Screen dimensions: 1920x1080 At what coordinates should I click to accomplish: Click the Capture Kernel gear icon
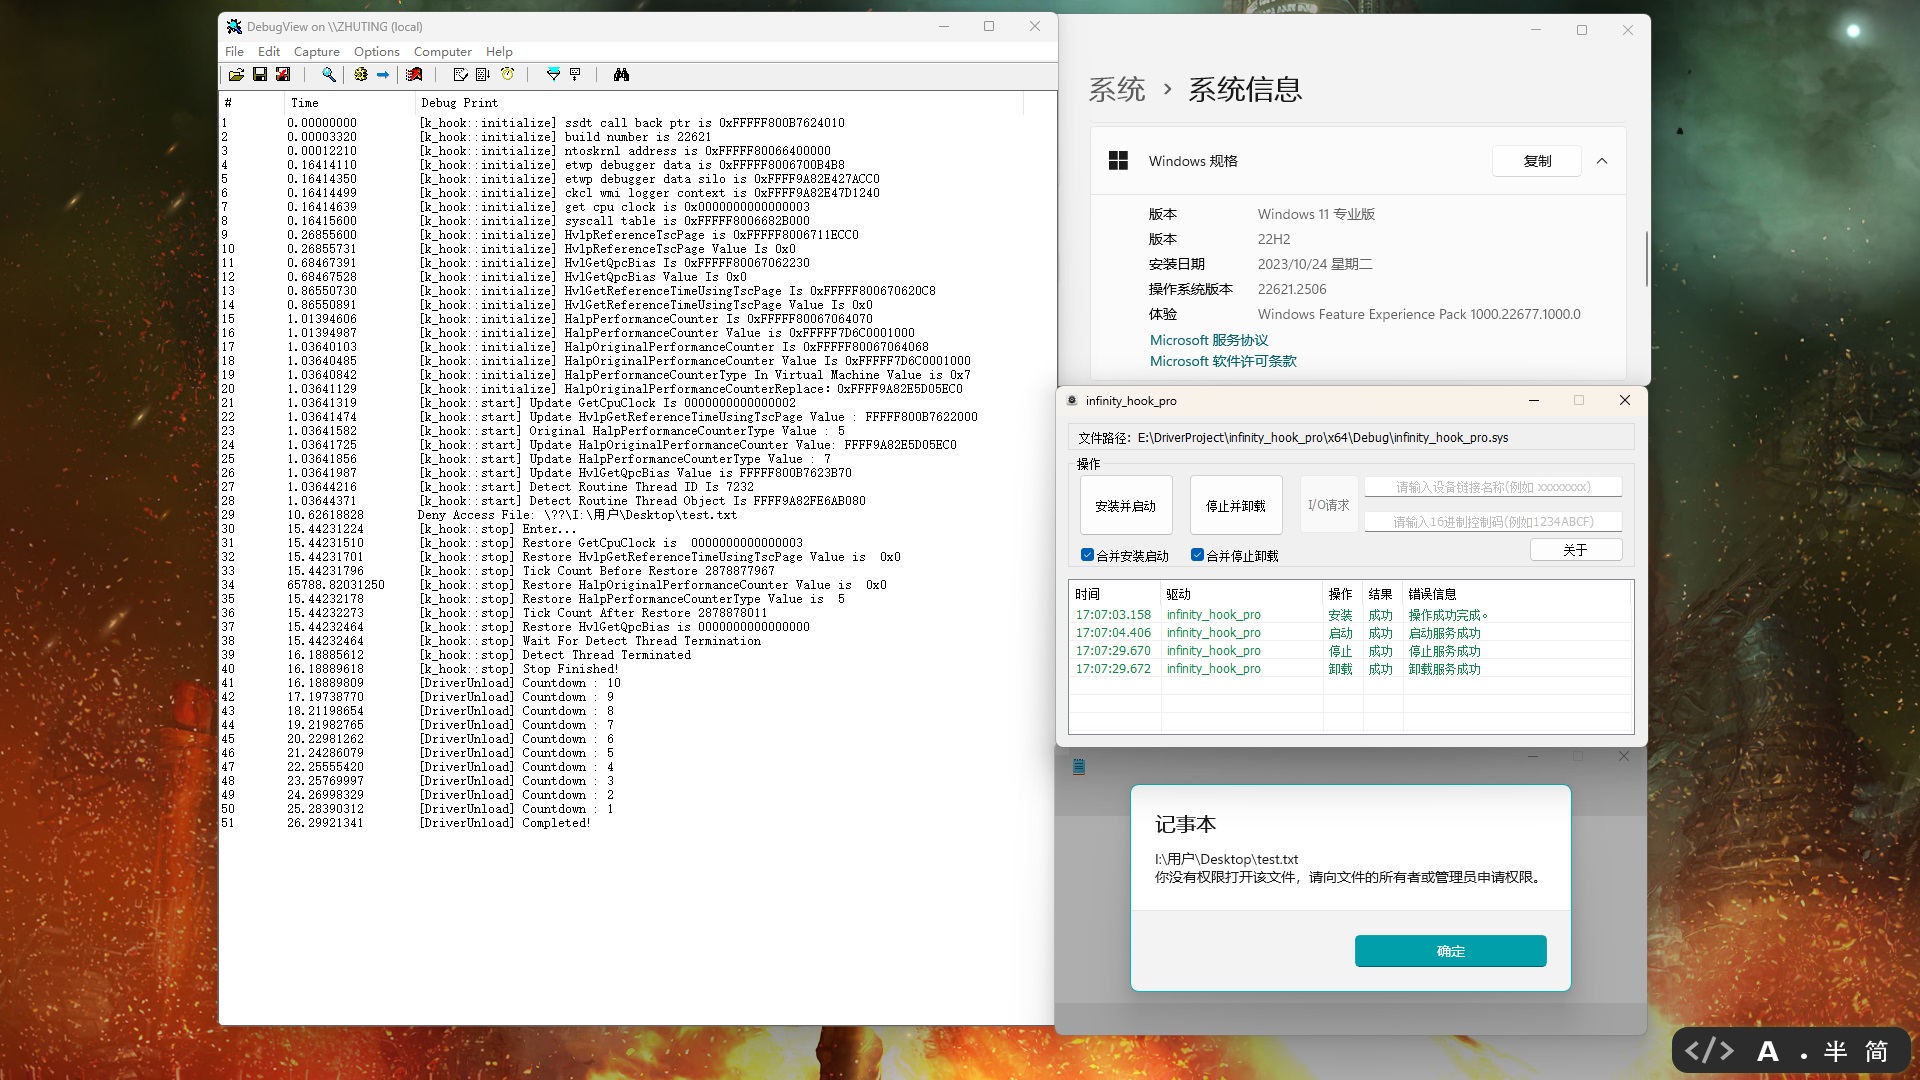(x=361, y=75)
